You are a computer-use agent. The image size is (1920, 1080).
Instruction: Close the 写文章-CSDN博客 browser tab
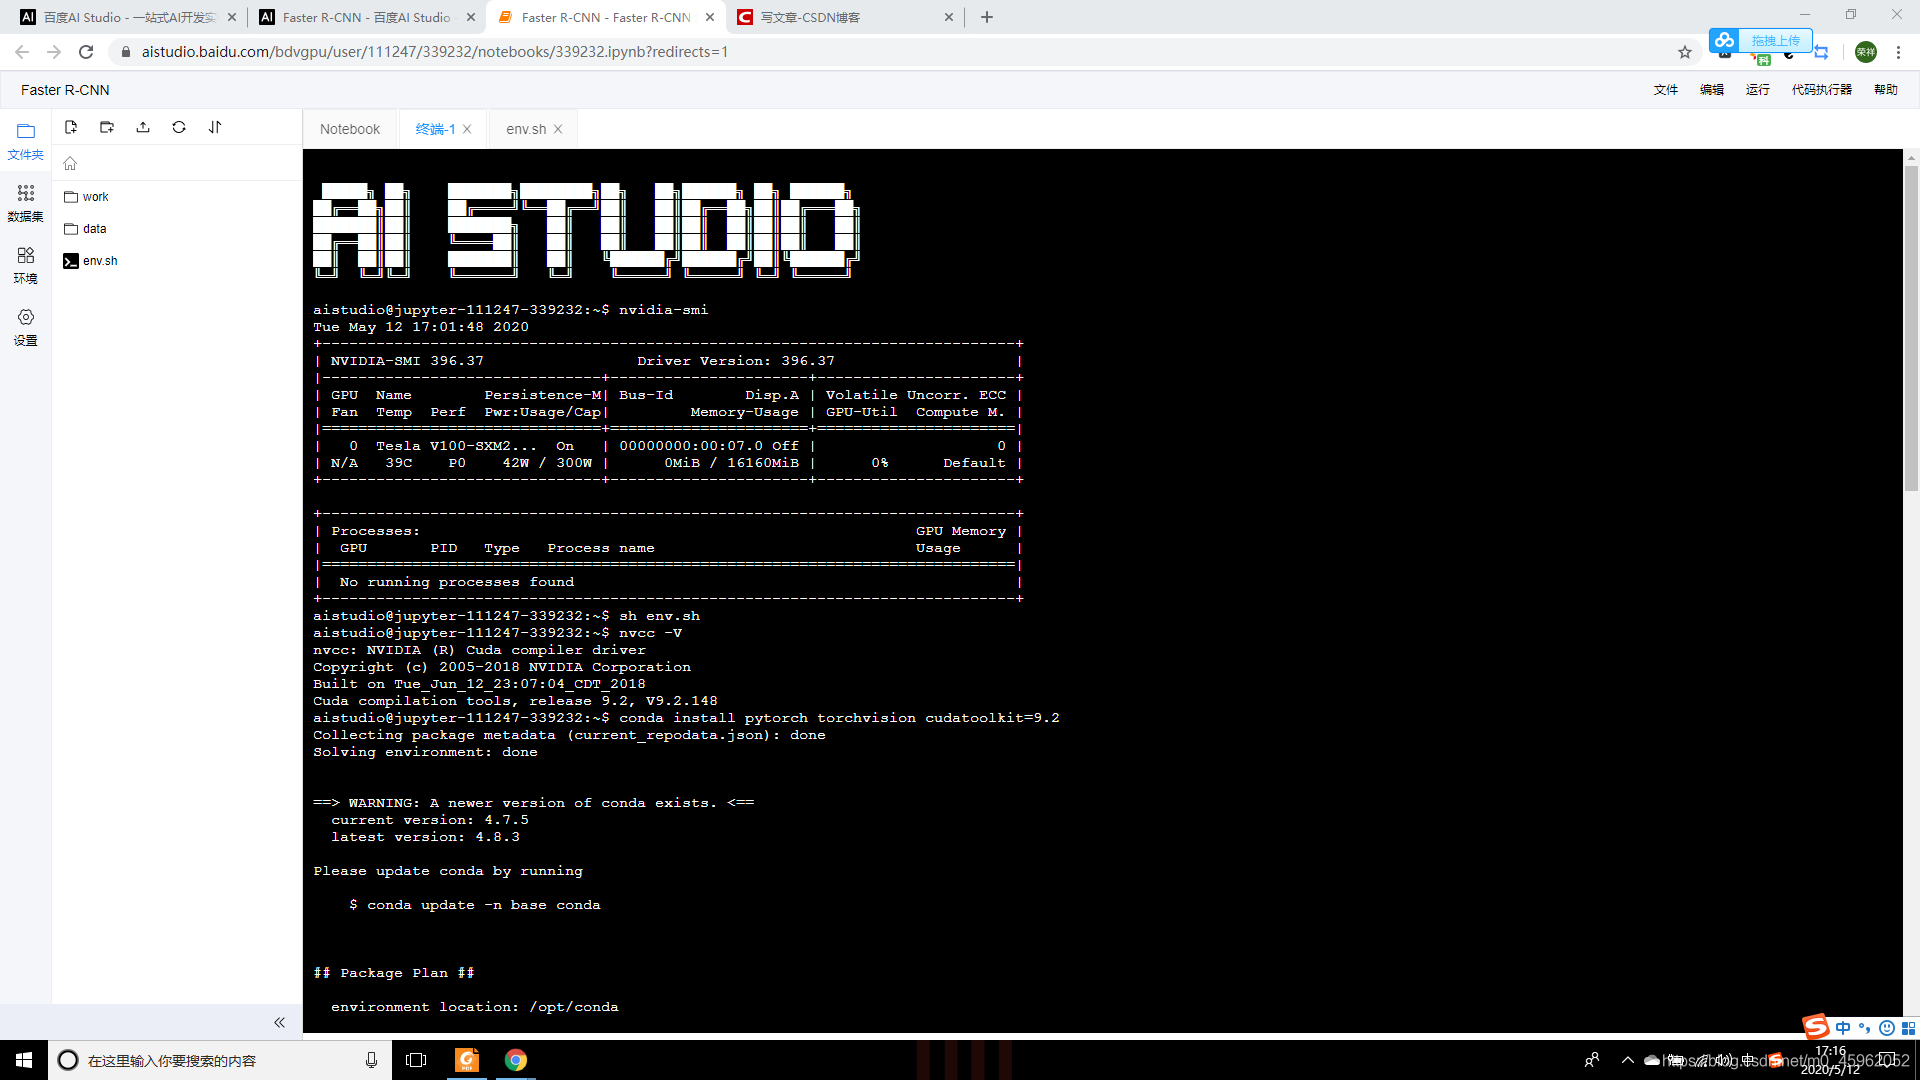pos(949,17)
